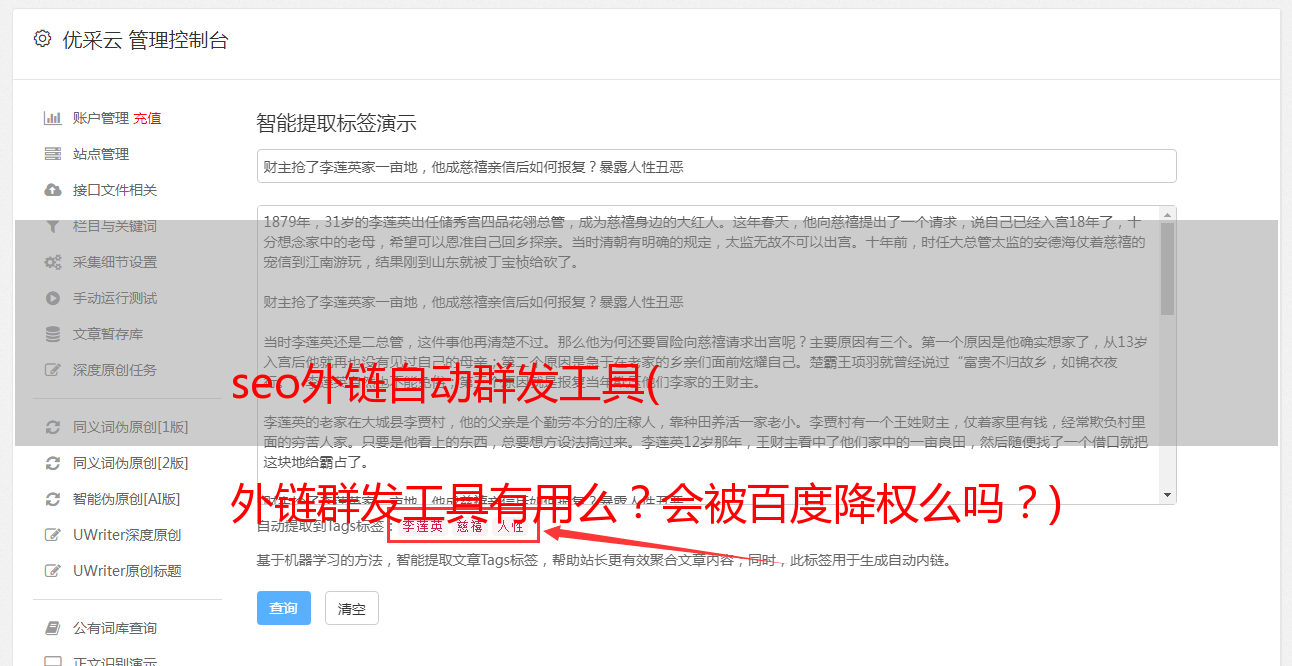This screenshot has height=666, width=1292.
Task: Click the 清空 clear button
Action: (352, 608)
